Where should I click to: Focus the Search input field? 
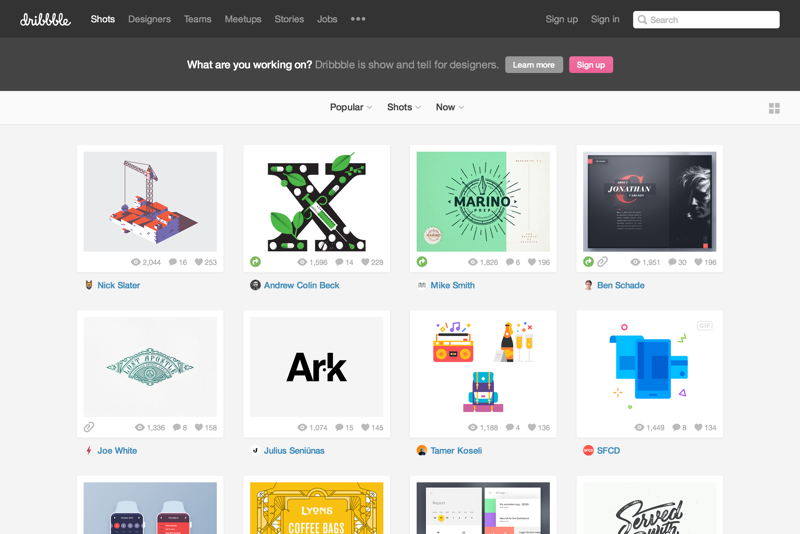click(706, 19)
